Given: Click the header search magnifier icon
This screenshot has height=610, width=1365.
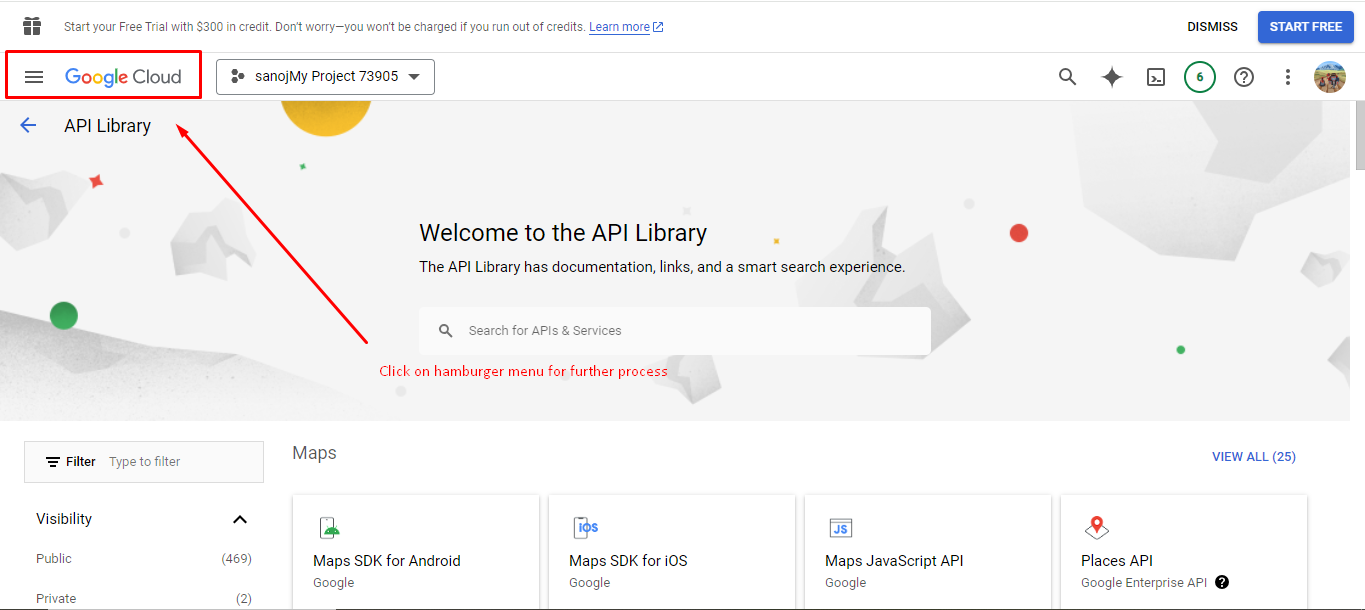Looking at the screenshot, I should (x=1067, y=77).
